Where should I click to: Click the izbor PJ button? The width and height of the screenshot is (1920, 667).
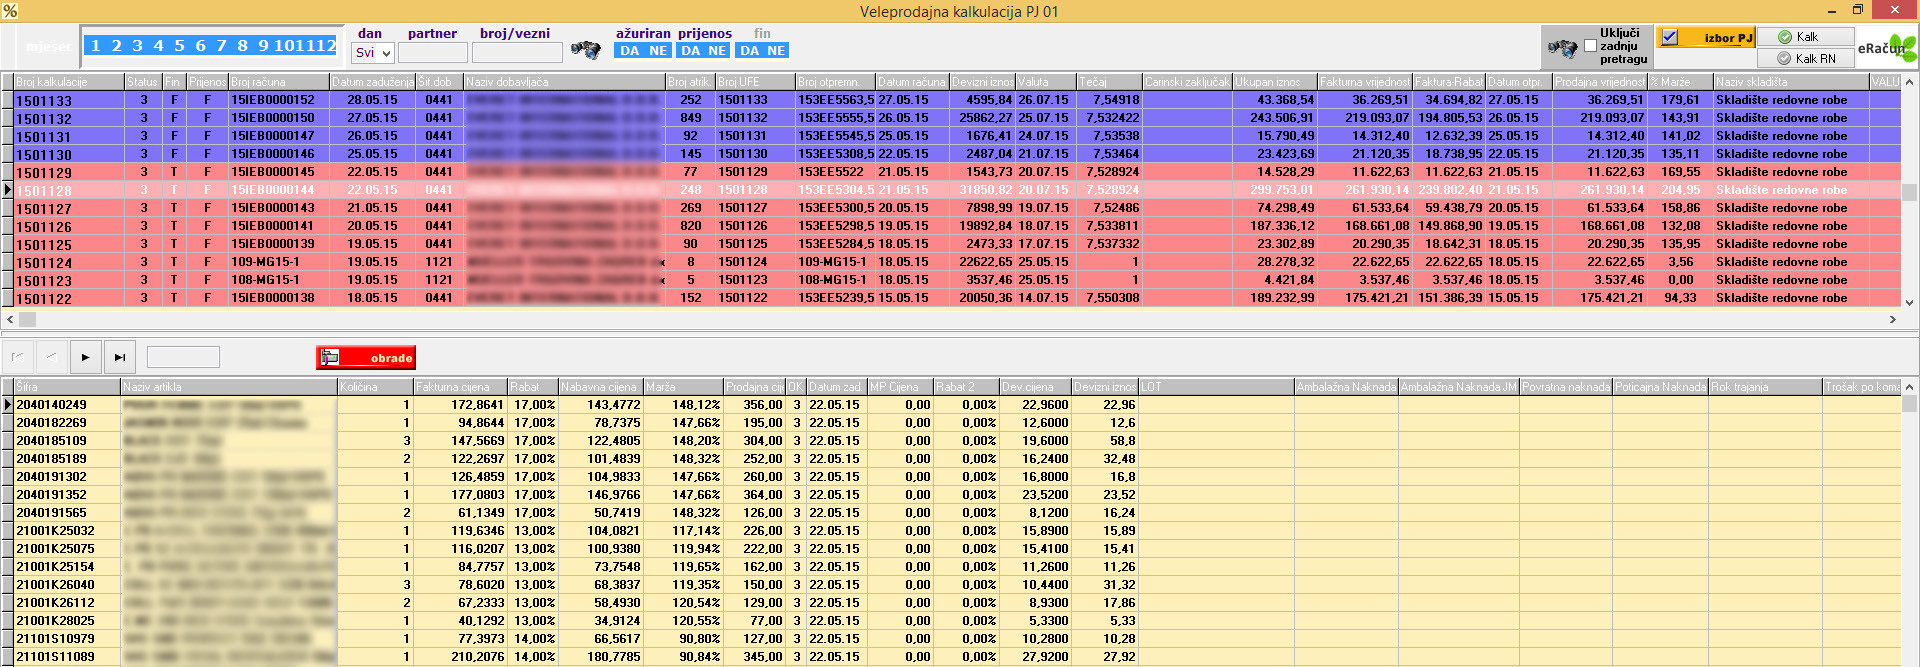(x=1705, y=37)
